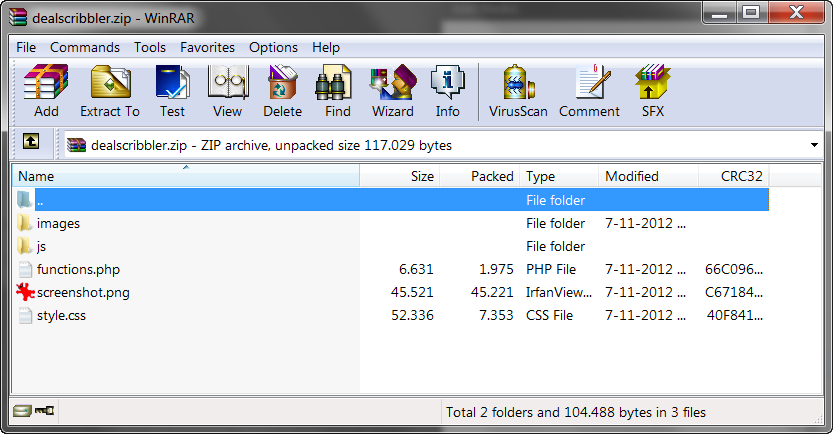Click packed value 7.353

(496, 316)
